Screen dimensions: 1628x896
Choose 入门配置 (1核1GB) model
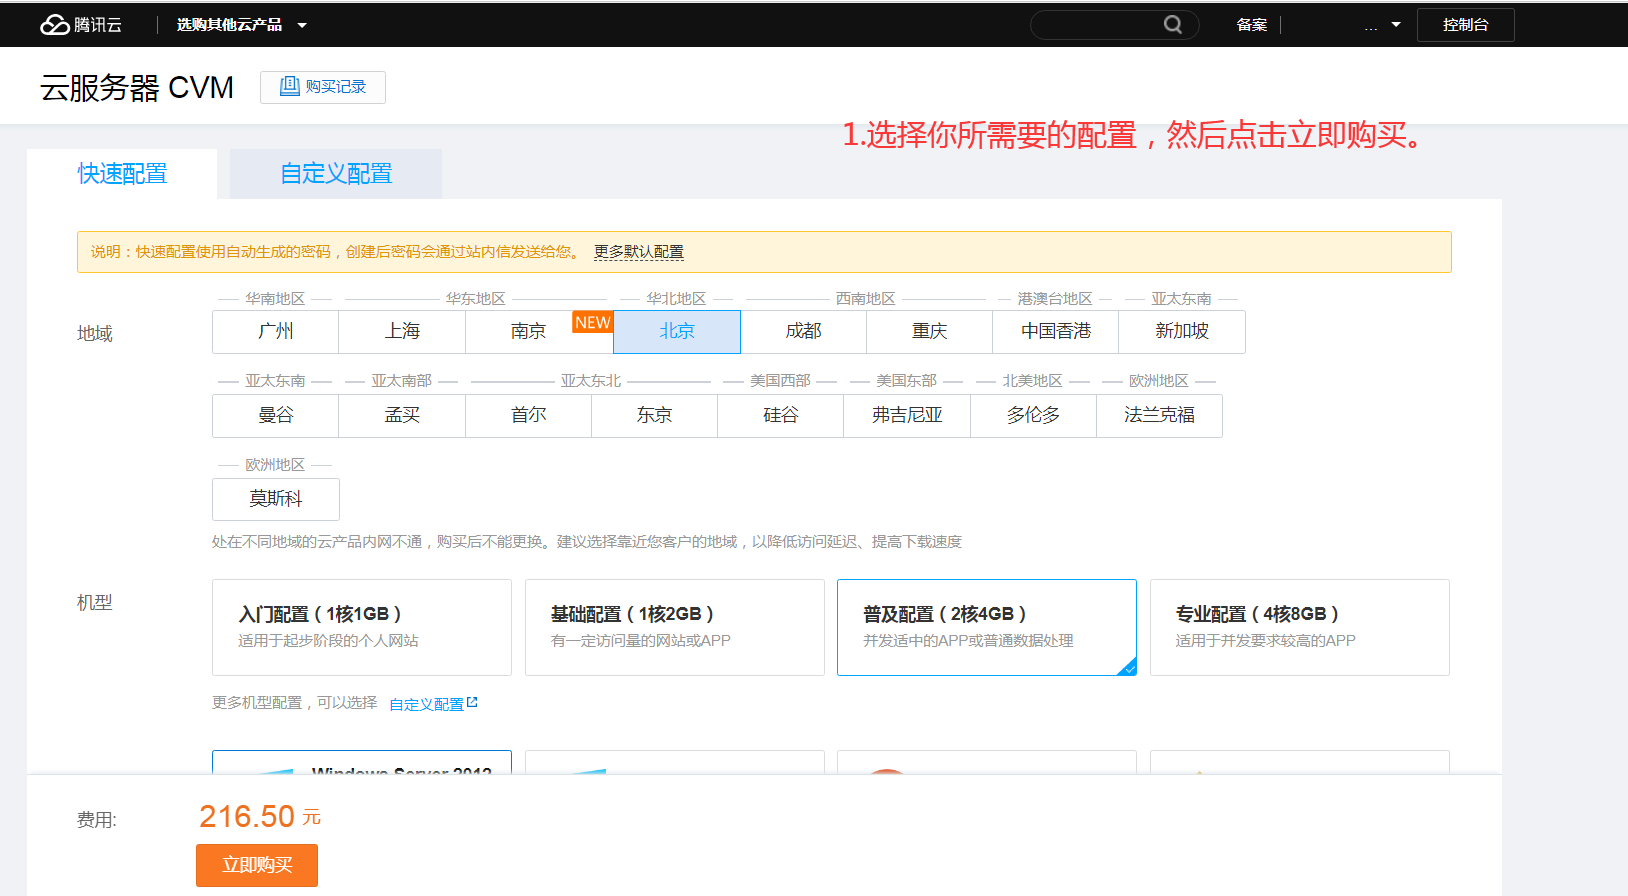point(362,627)
